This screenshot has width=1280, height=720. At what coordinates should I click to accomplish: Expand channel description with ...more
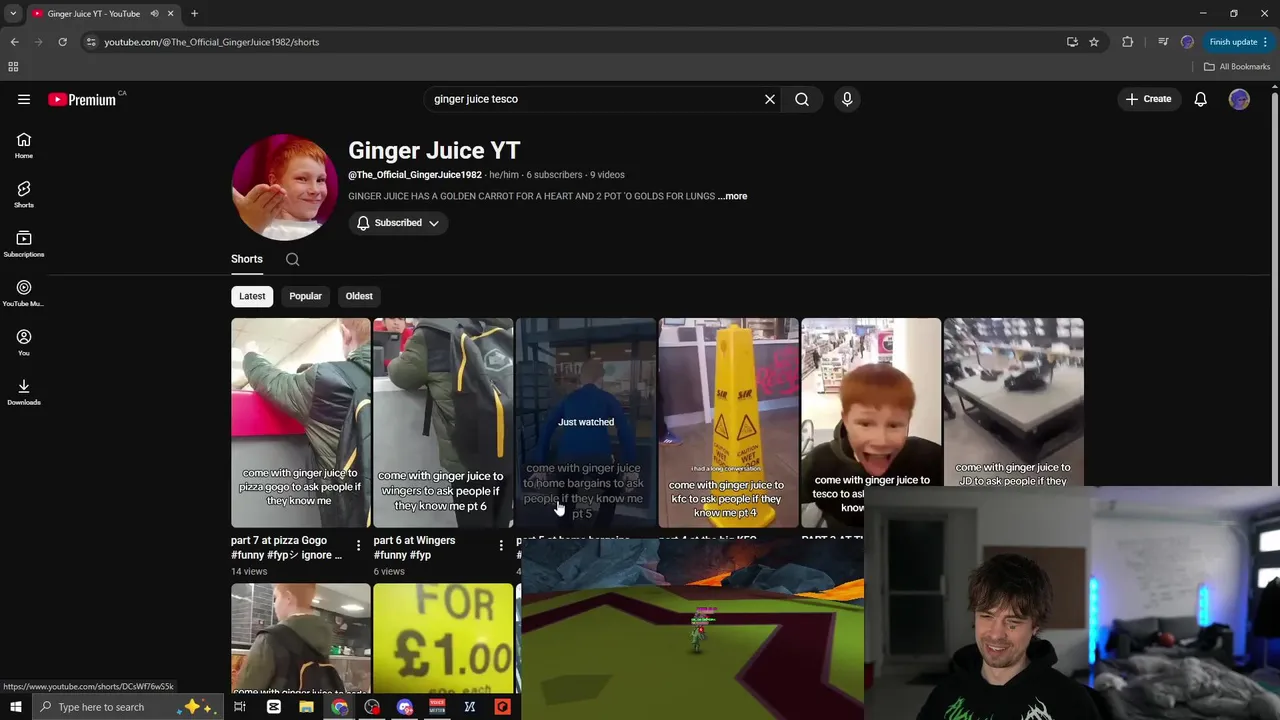pyautogui.click(x=732, y=196)
